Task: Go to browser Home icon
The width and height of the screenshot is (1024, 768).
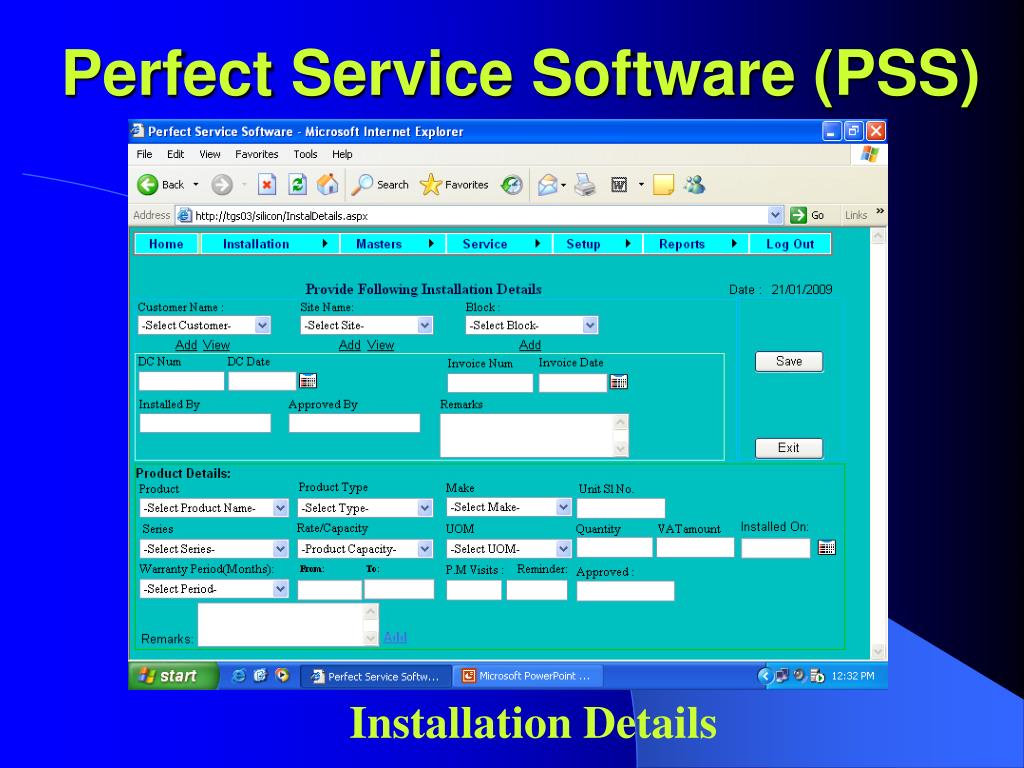Action: pos(328,185)
